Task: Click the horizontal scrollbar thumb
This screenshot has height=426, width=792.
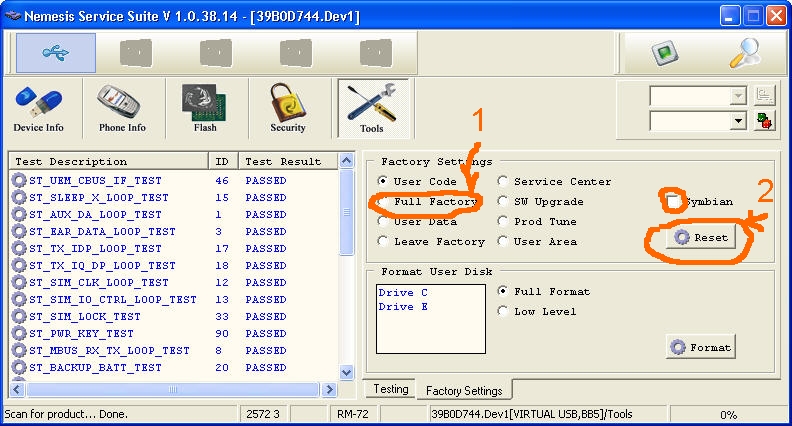Action: pos(173,389)
